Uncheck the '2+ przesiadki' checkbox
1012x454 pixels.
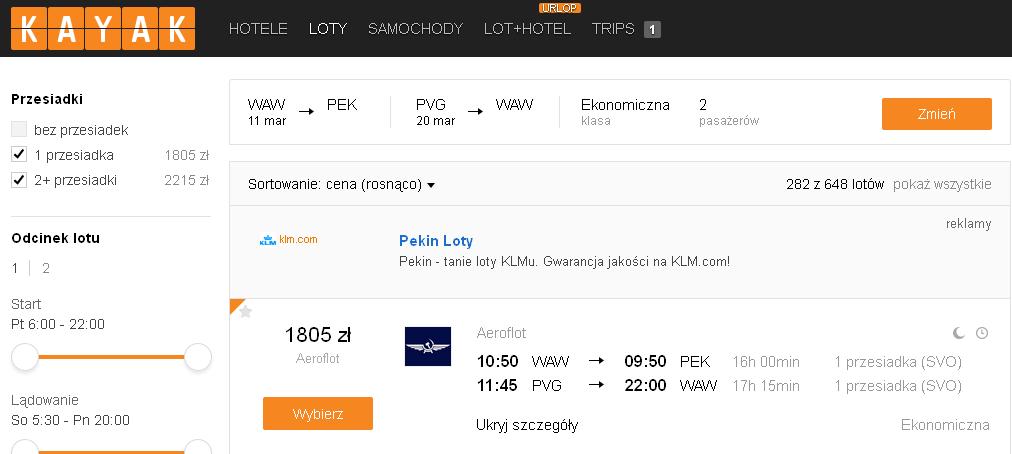tap(19, 180)
